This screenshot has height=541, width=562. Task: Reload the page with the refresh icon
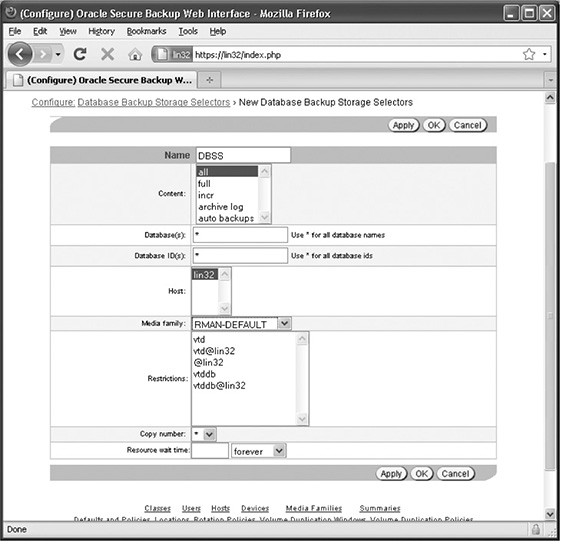(x=80, y=54)
